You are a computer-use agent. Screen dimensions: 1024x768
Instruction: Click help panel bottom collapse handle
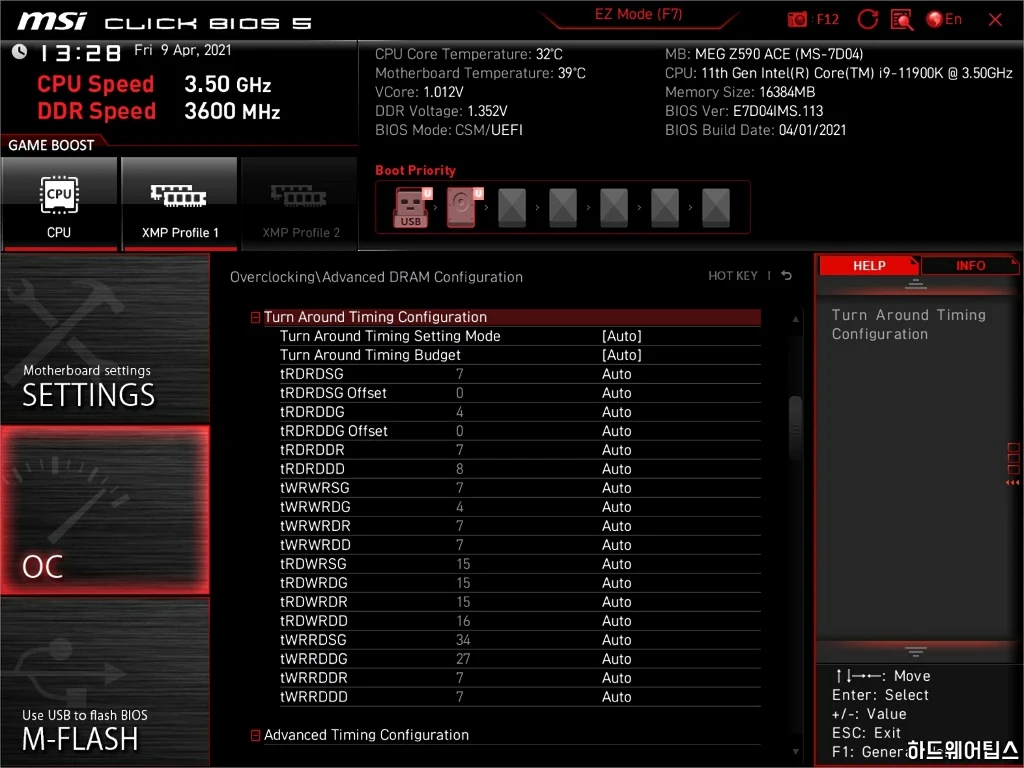(x=916, y=652)
